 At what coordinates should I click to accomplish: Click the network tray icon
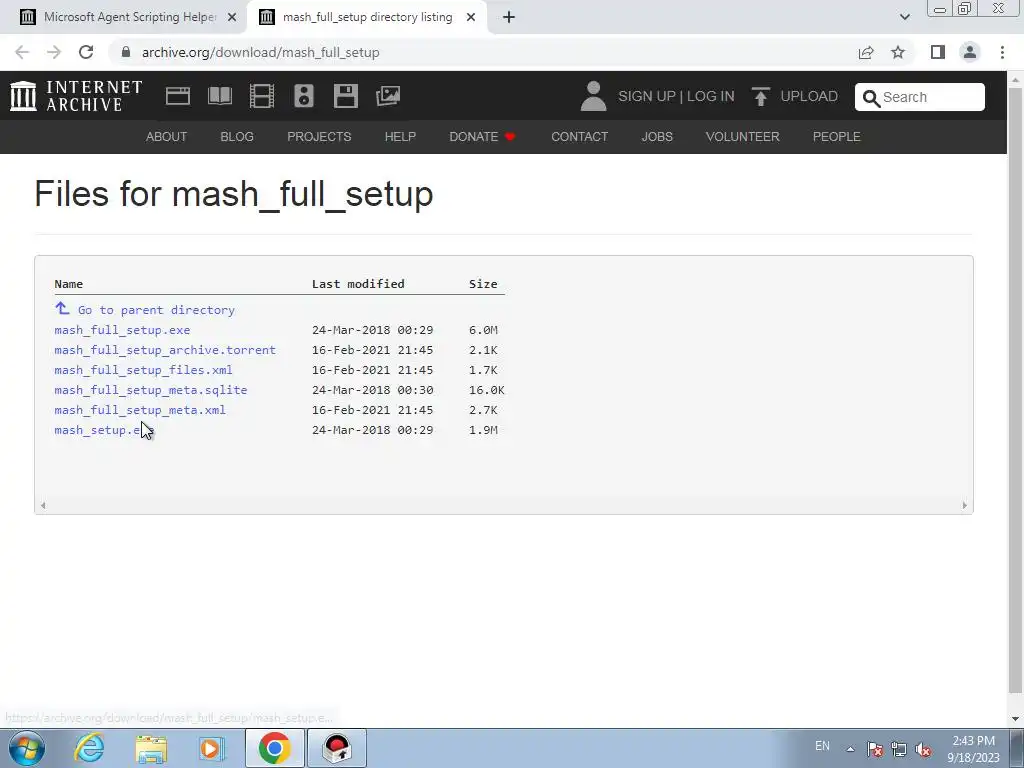(899, 749)
